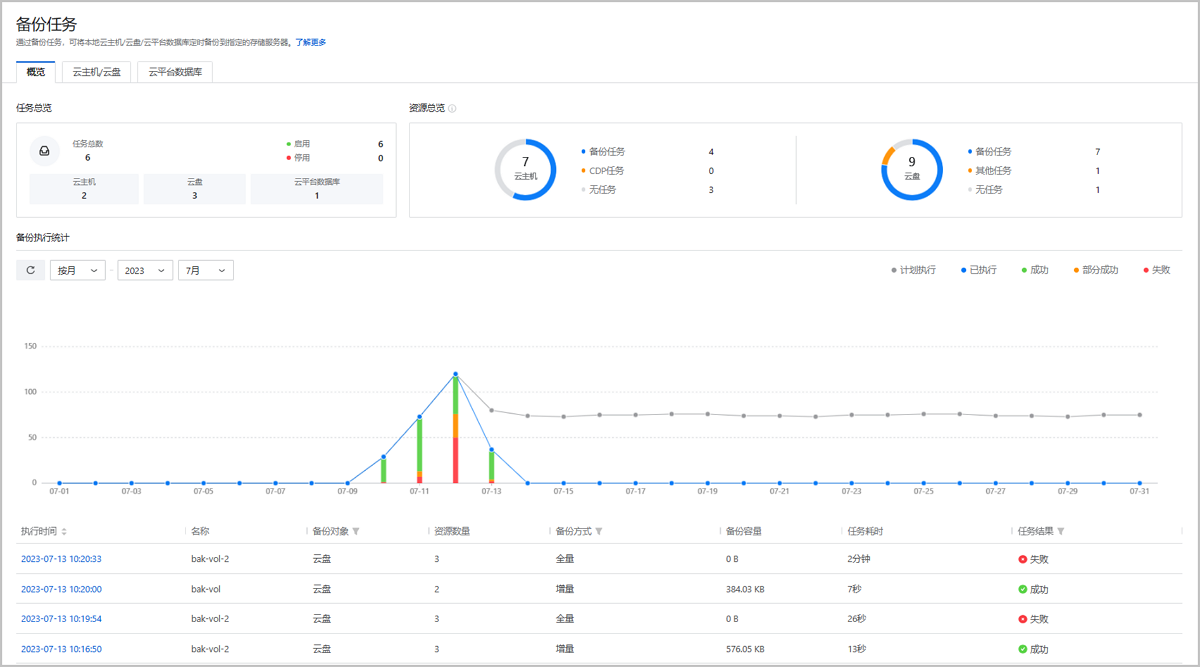Click the refresh icon above the chart
The height and width of the screenshot is (667, 1200).
32,269
